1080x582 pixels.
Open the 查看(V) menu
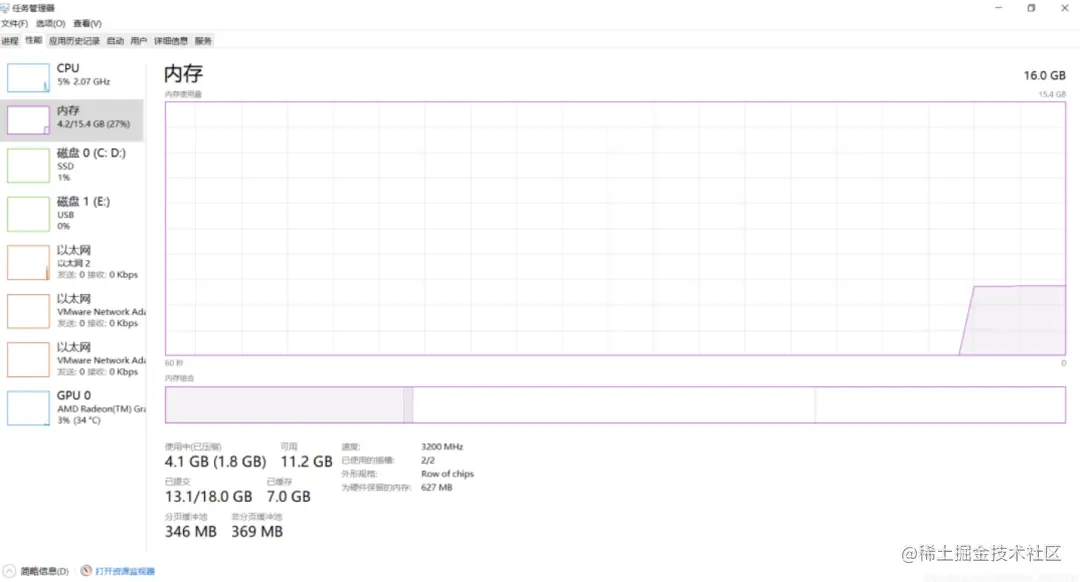click(x=87, y=23)
